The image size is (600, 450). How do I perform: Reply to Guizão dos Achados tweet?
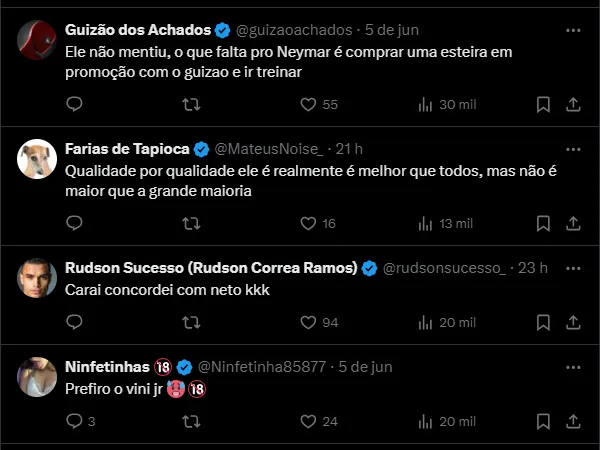(x=74, y=104)
